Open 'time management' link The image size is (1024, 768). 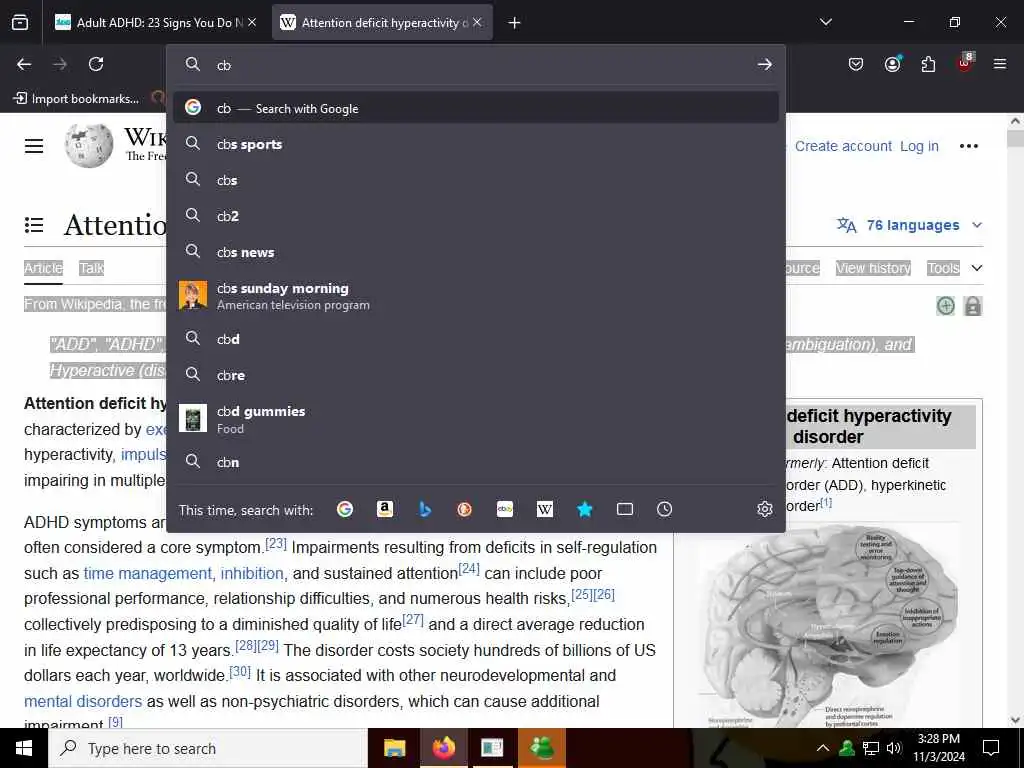[148, 573]
